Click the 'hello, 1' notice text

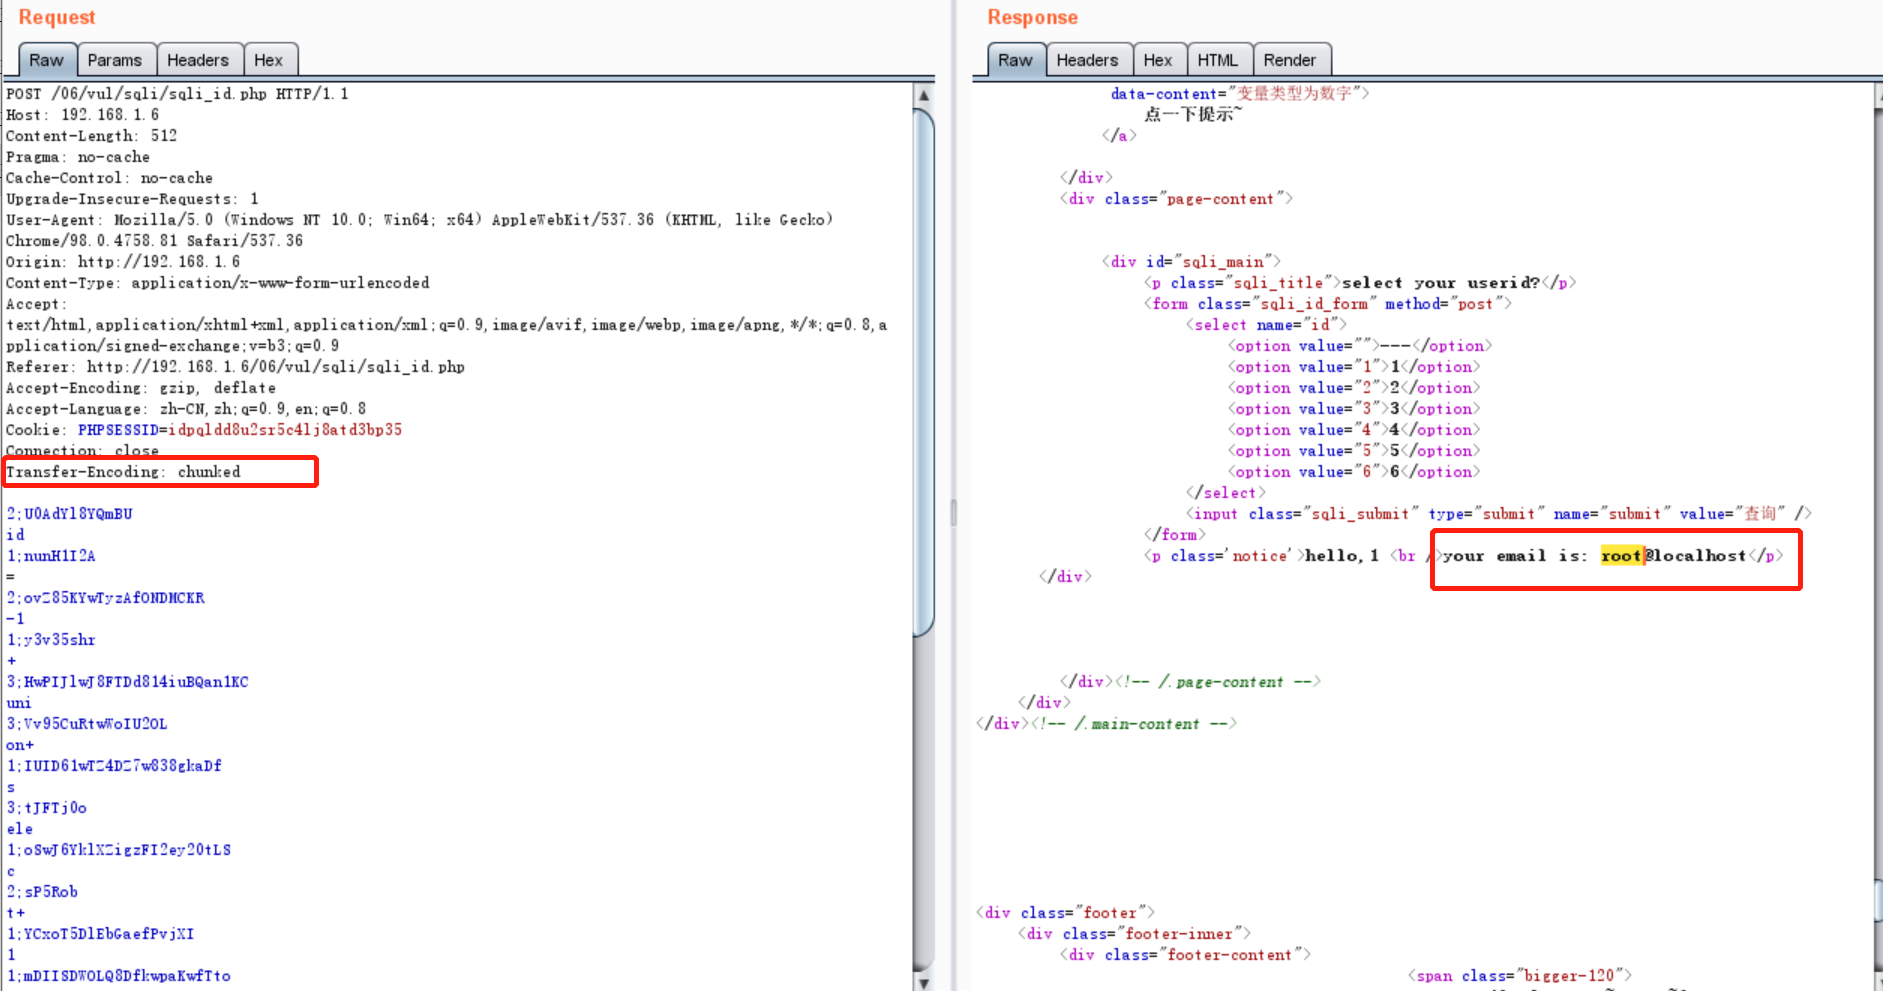coord(1342,556)
